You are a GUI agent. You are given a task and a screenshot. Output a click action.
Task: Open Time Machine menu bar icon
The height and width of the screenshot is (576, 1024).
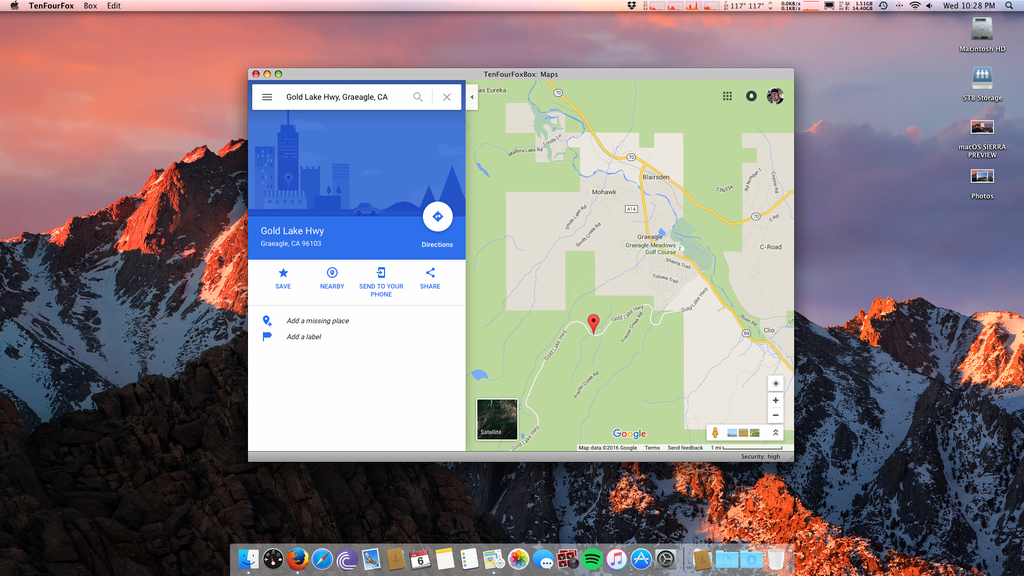click(x=883, y=6)
